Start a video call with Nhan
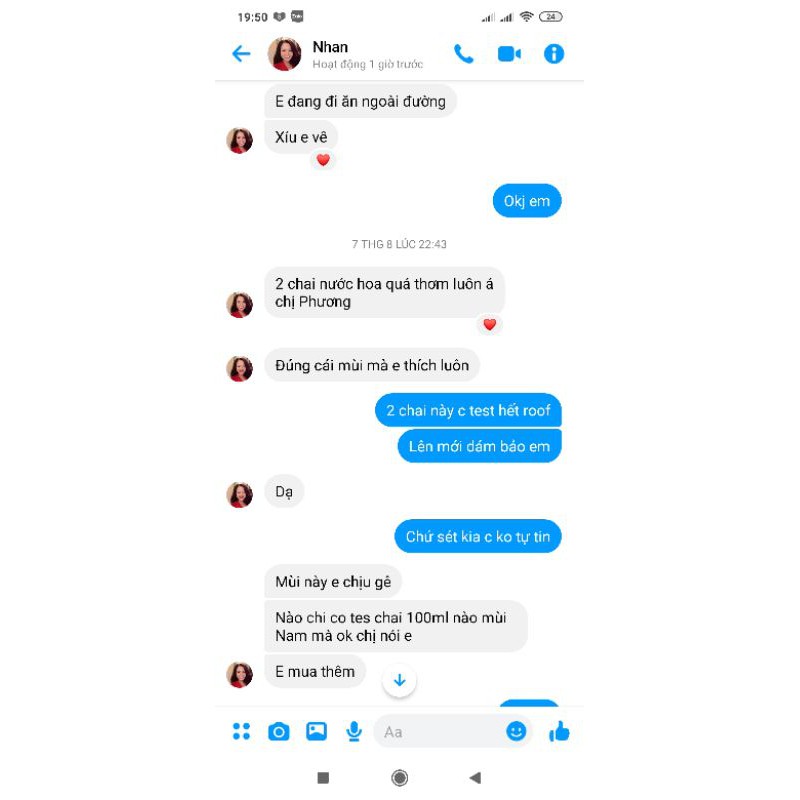800x800 pixels. click(509, 54)
